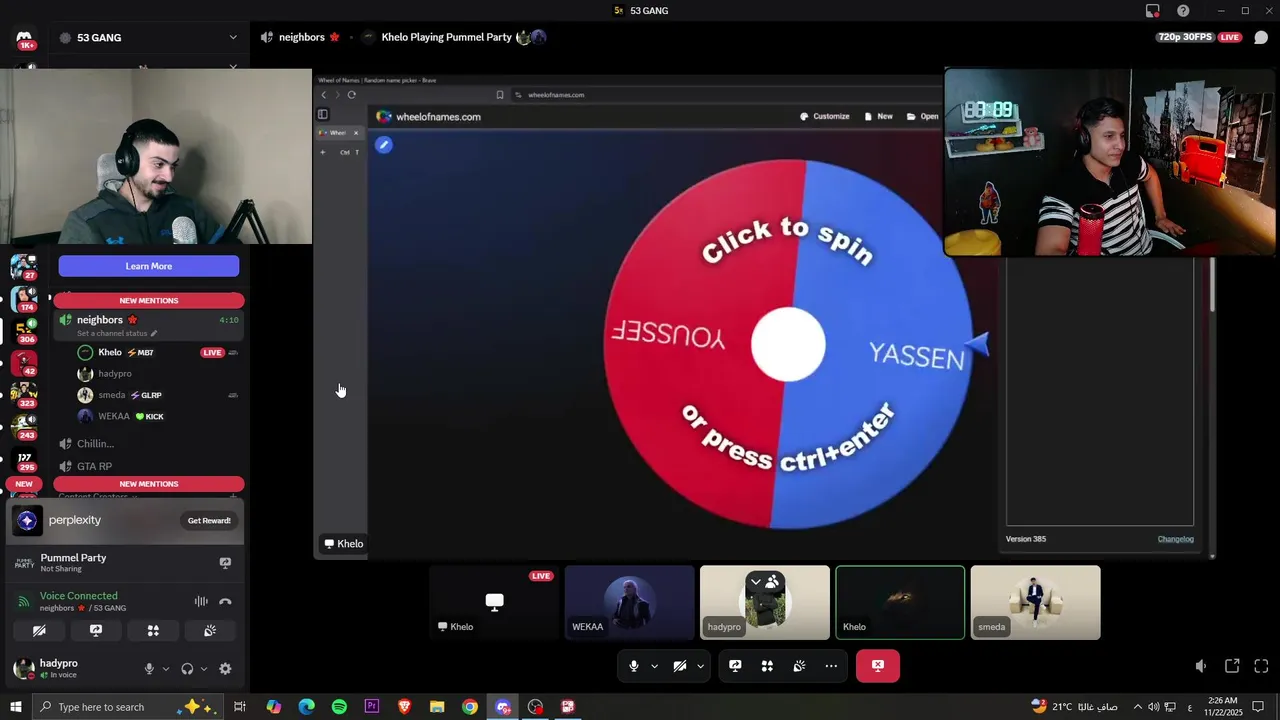Open headphone output options arrow in user panel
Screen dimensions: 1280x720
204,669
